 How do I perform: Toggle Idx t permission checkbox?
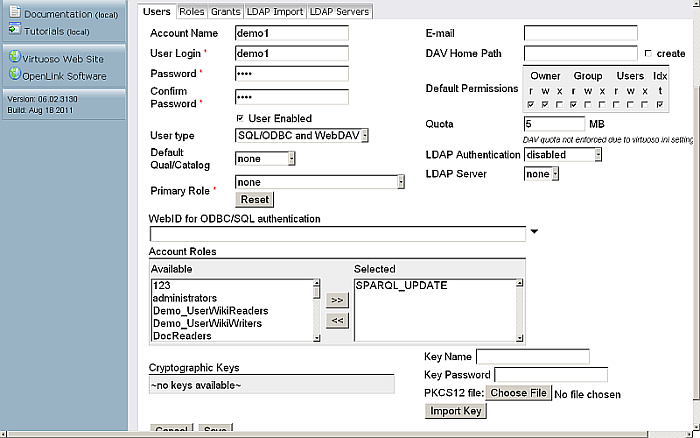coord(660,104)
